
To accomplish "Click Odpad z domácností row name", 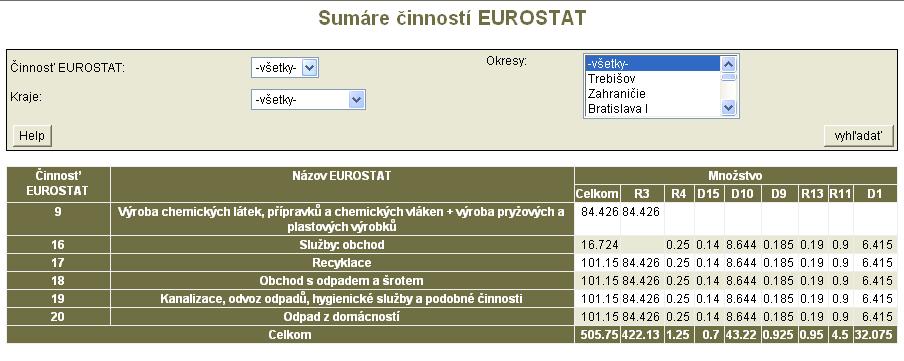I will 342,317.
